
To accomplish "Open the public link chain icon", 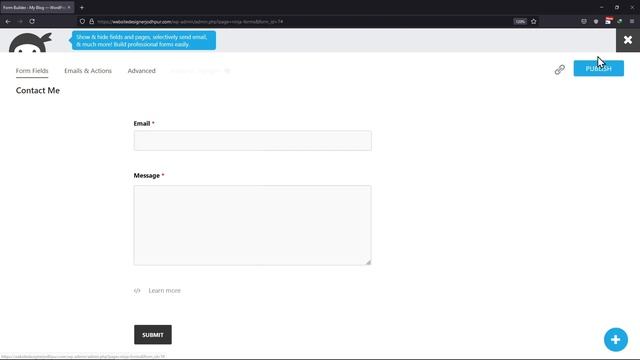I will (x=560, y=70).
